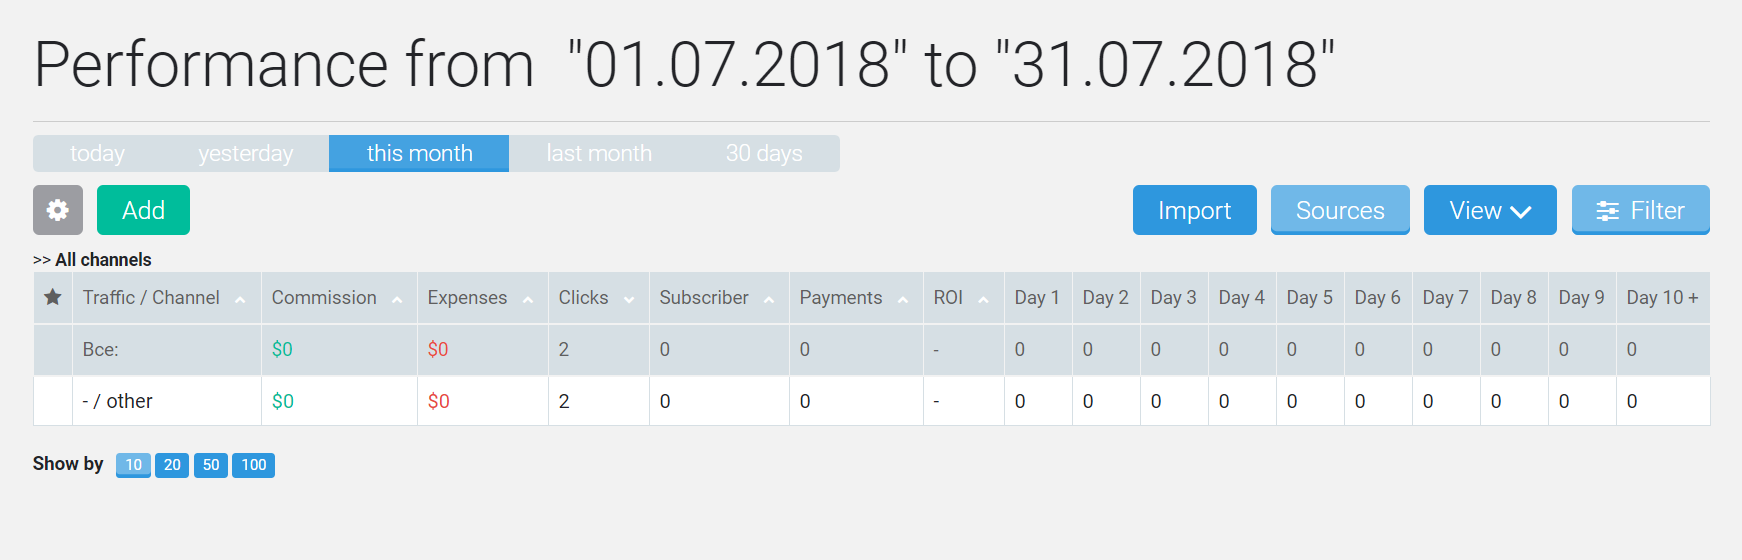Open settings with the gear icon
The image size is (1742, 560).
coord(58,210)
